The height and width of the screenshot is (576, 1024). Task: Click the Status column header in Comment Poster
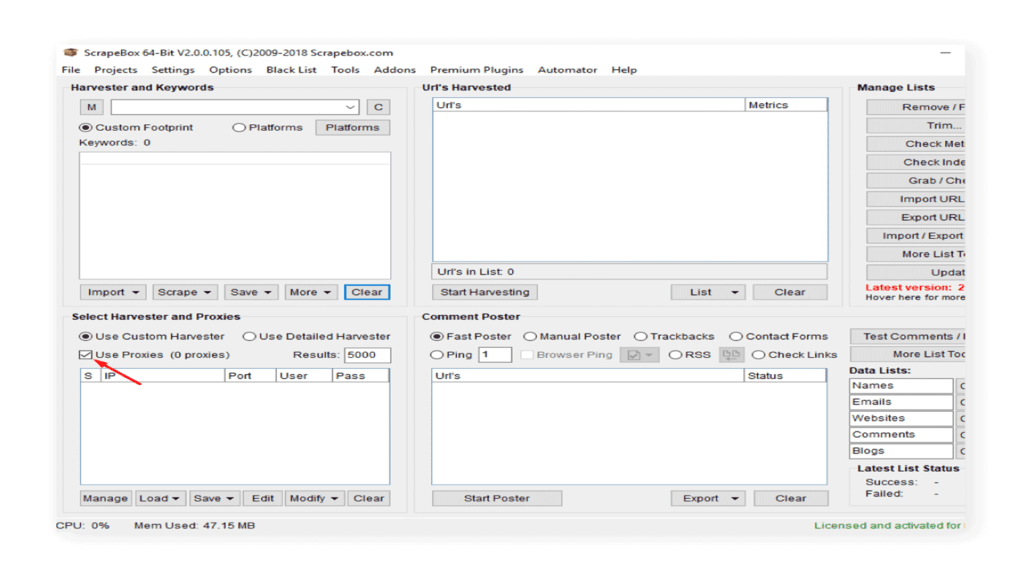[x=785, y=376]
